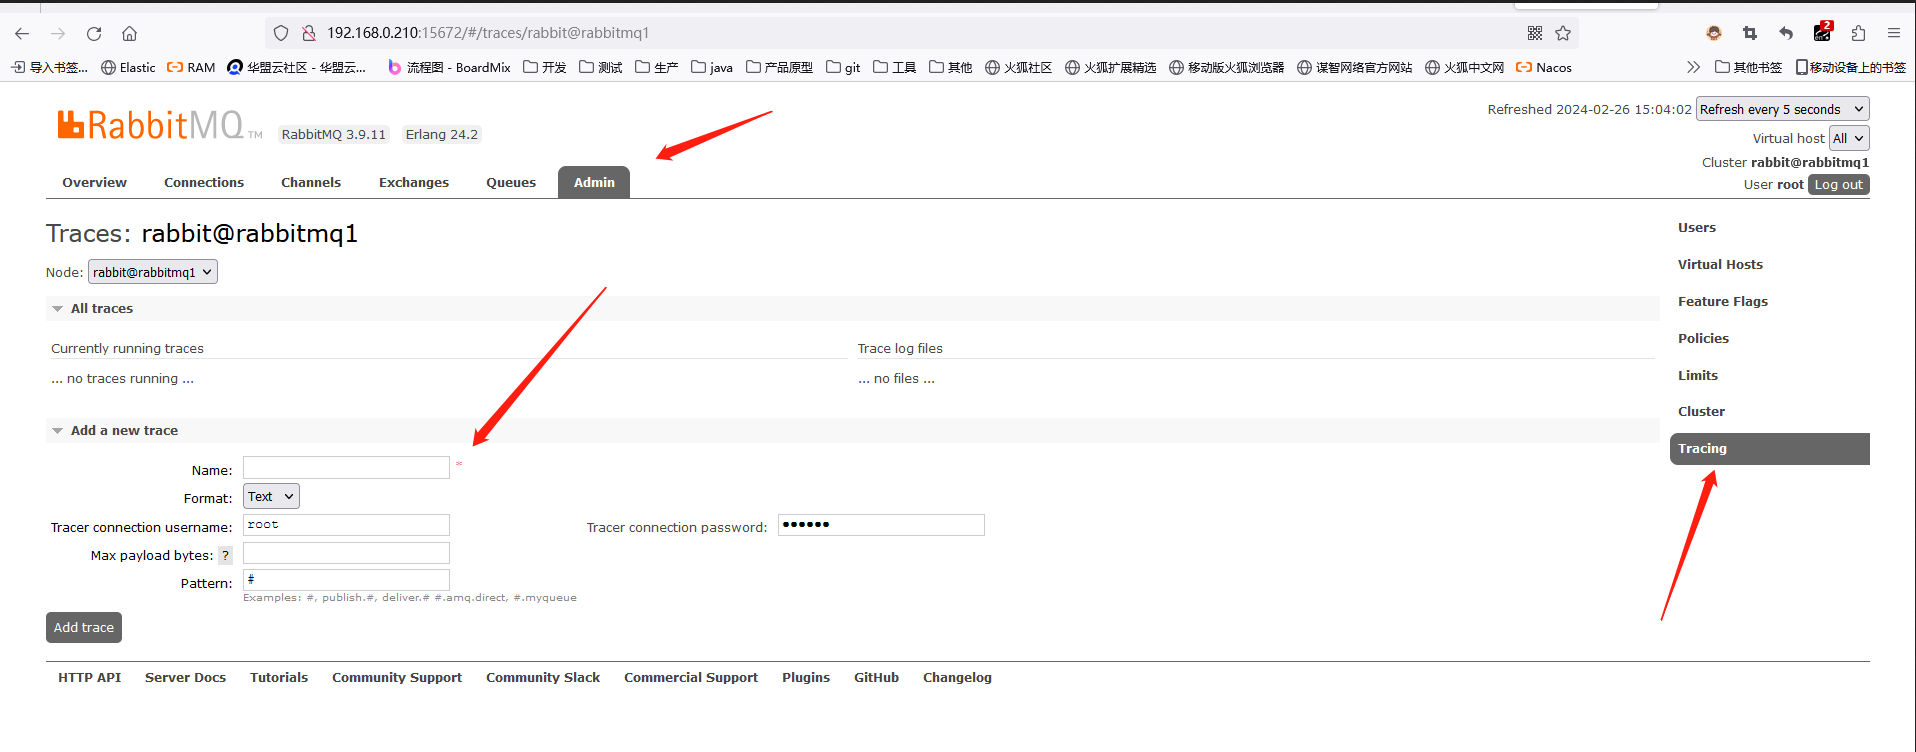Focus the Pattern input field

(x=346, y=580)
